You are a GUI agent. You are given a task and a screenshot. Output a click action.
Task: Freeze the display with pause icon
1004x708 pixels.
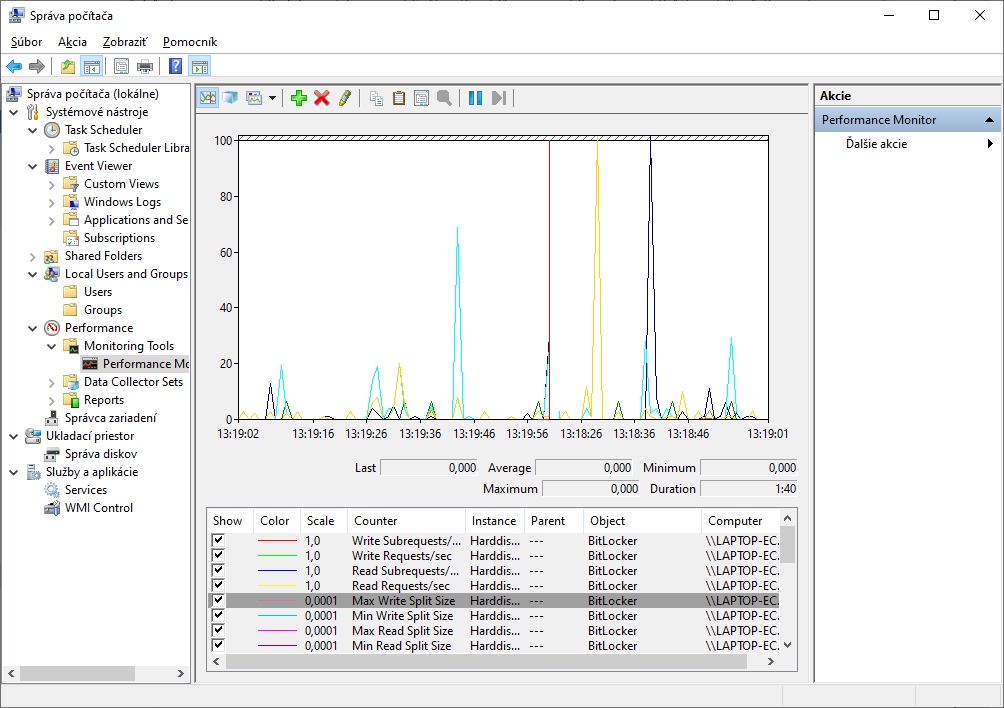pyautogui.click(x=475, y=98)
